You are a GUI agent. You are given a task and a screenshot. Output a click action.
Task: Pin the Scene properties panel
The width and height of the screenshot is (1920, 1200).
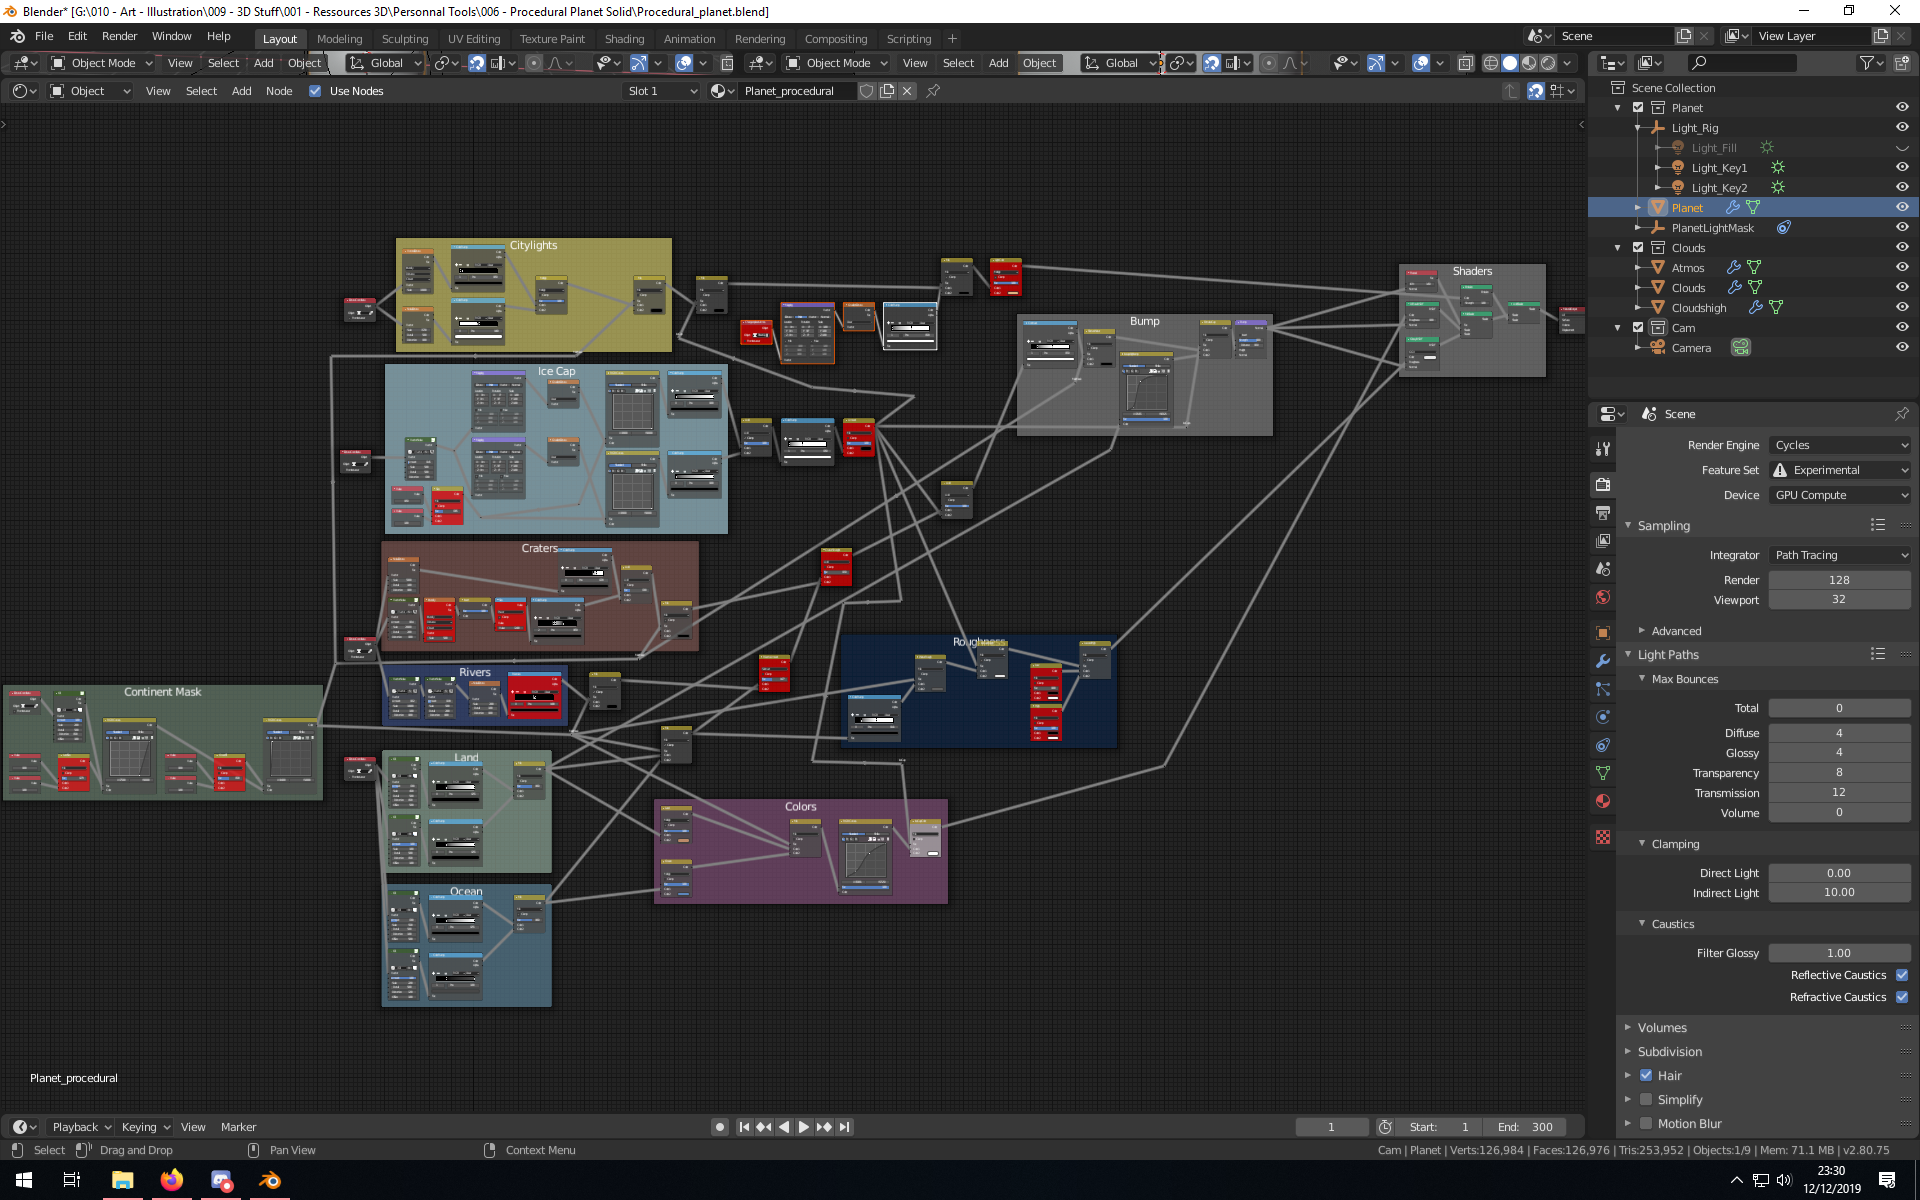1901,414
